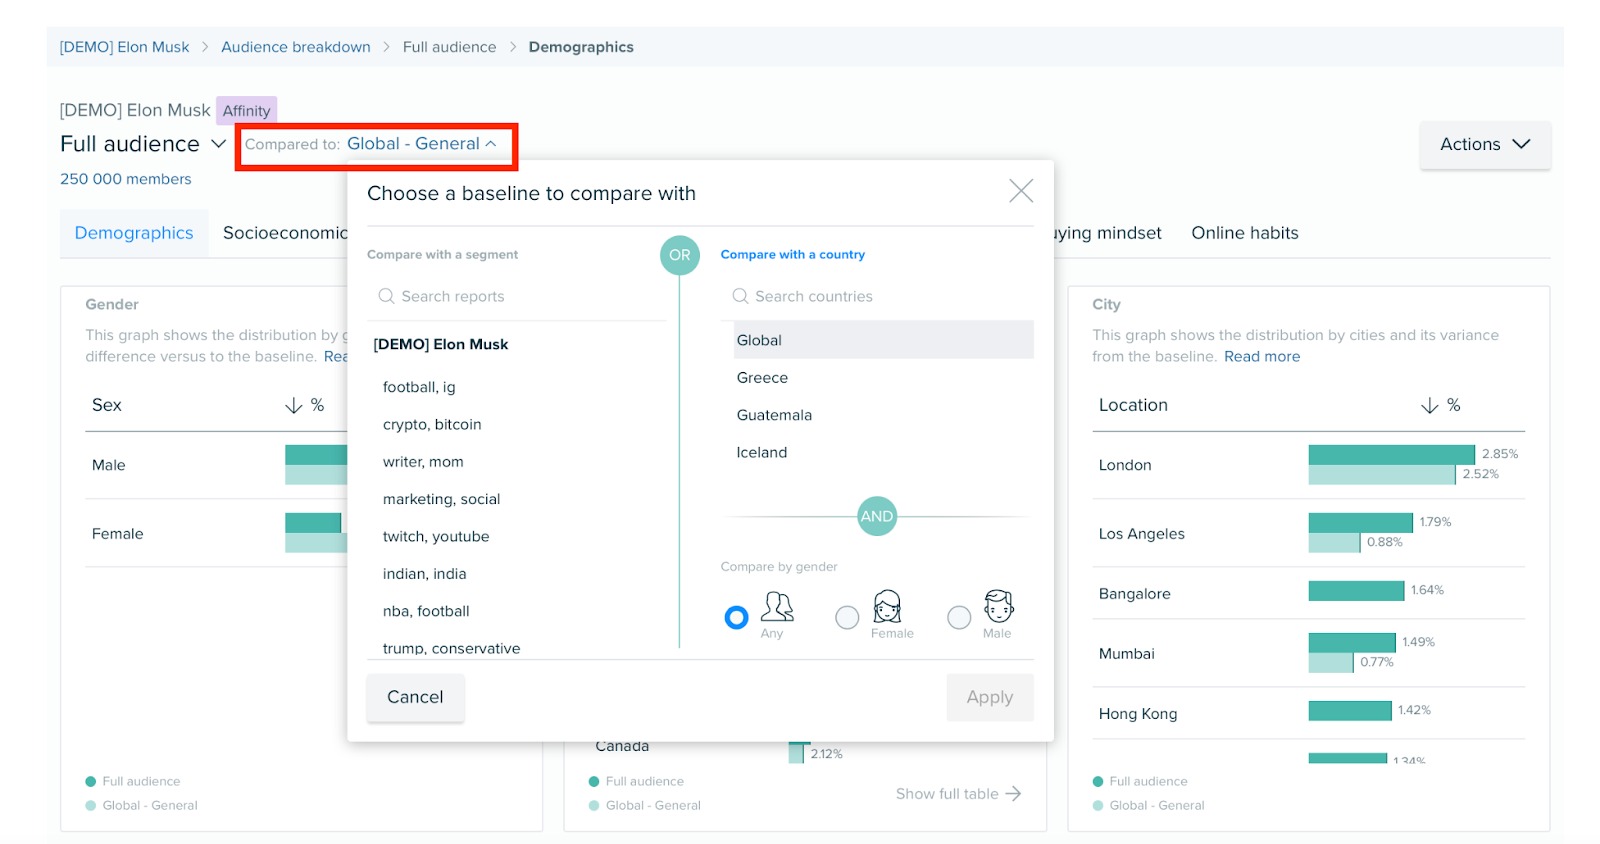Select the trump, conservative segment

[451, 648]
